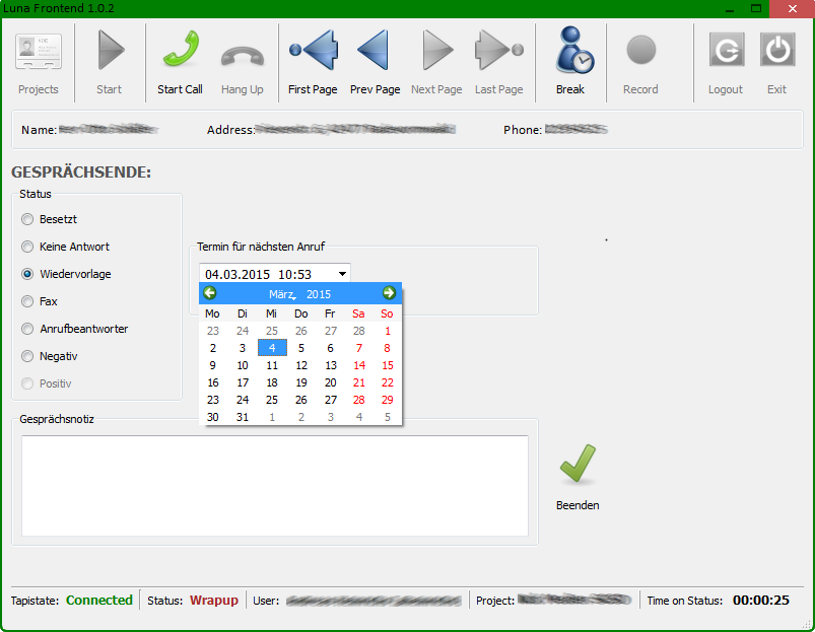Pick March 18 in the calendar
Image resolution: width=815 pixels, height=632 pixels.
272,383
